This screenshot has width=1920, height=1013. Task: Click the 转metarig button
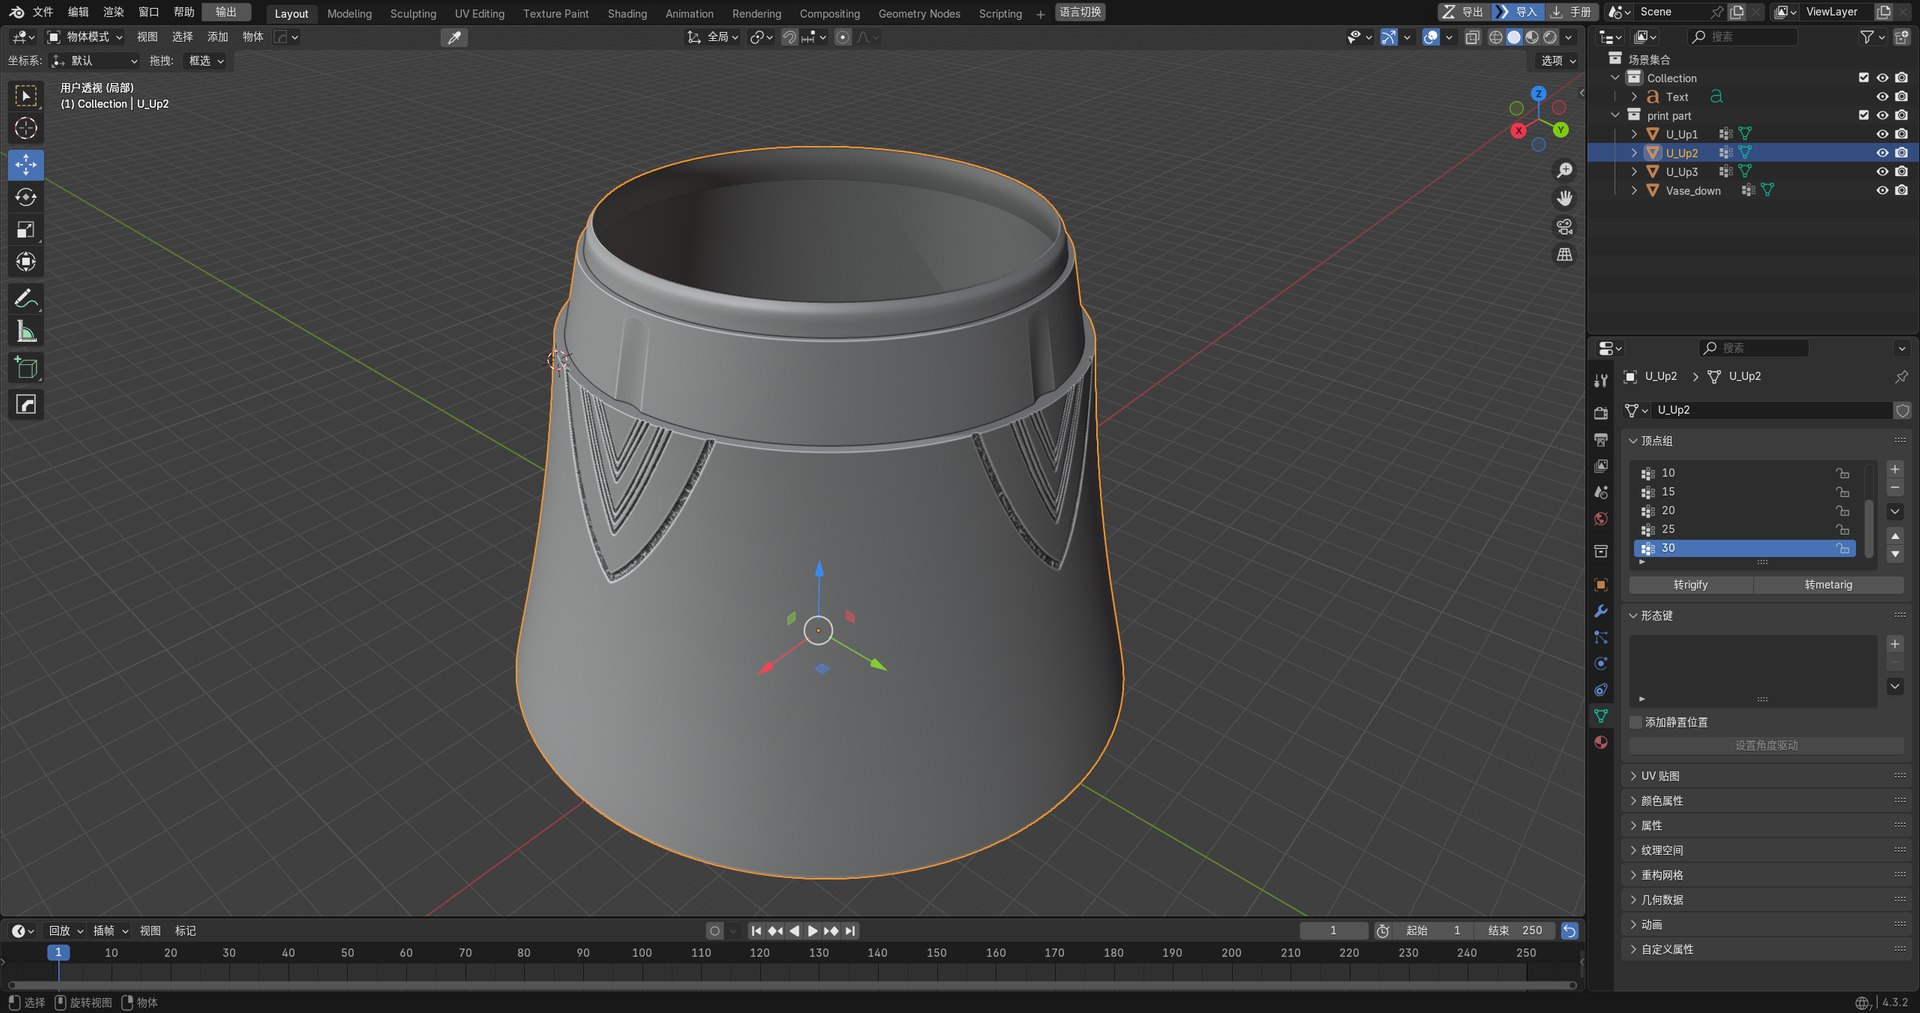click(x=1828, y=585)
